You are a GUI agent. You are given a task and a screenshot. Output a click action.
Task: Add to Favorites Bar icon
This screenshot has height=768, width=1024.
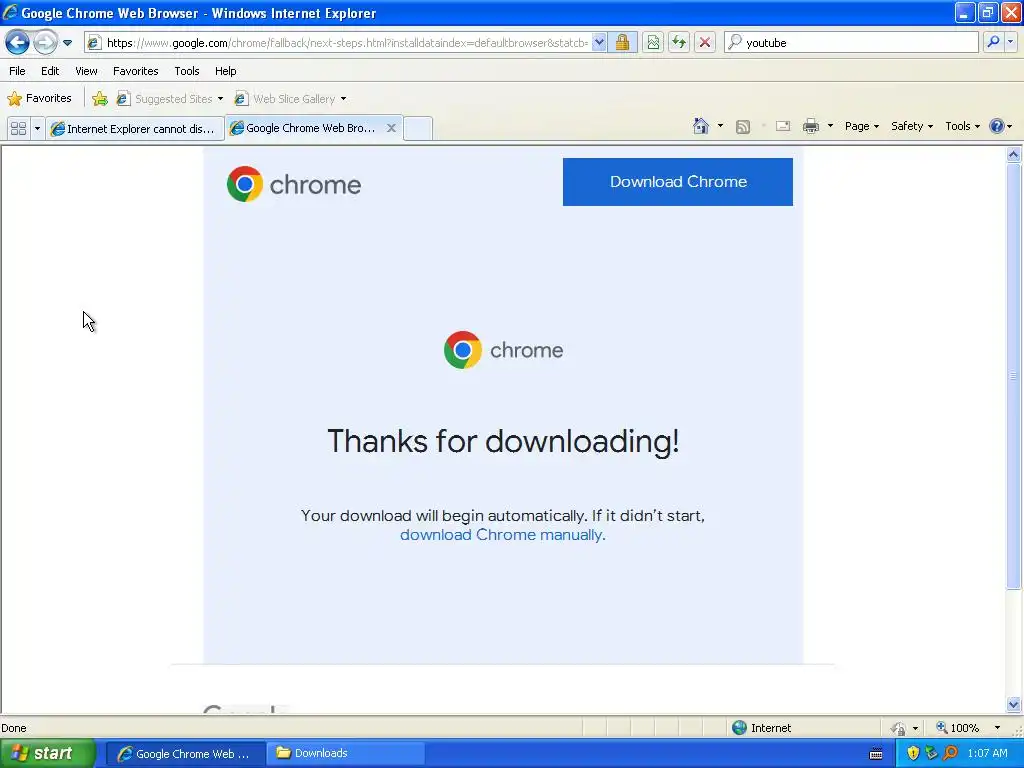tap(100, 99)
